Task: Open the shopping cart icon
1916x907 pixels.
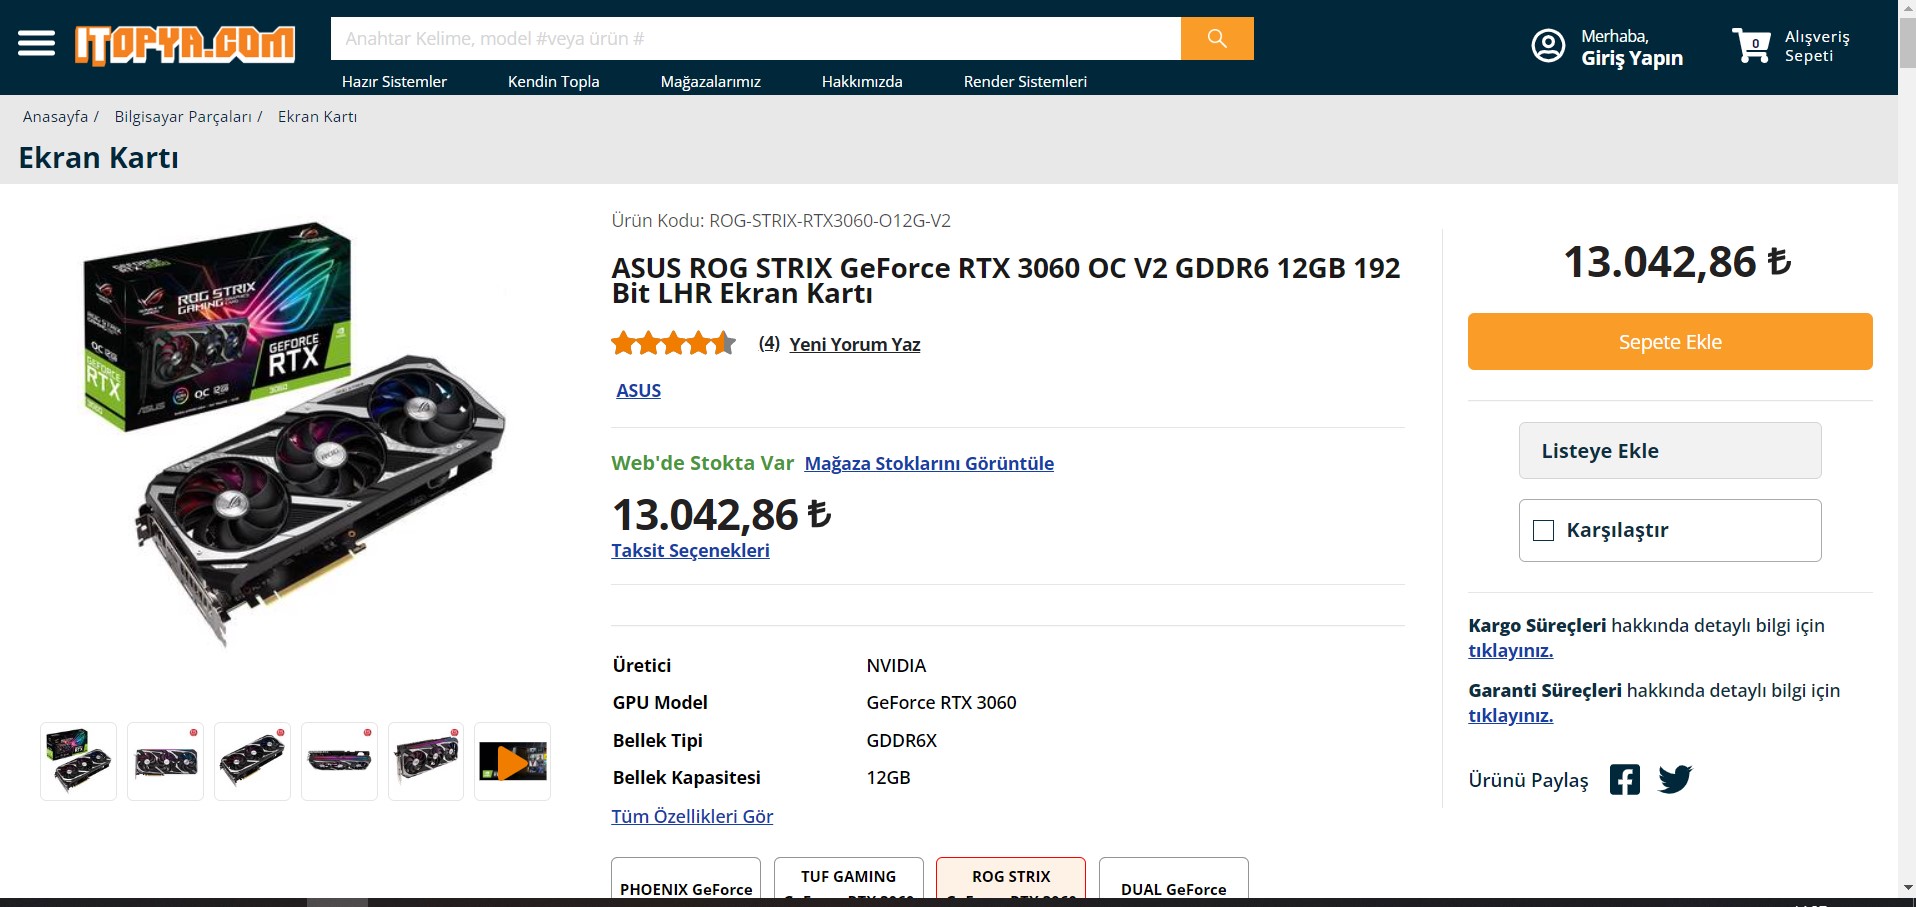Action: [1752, 46]
